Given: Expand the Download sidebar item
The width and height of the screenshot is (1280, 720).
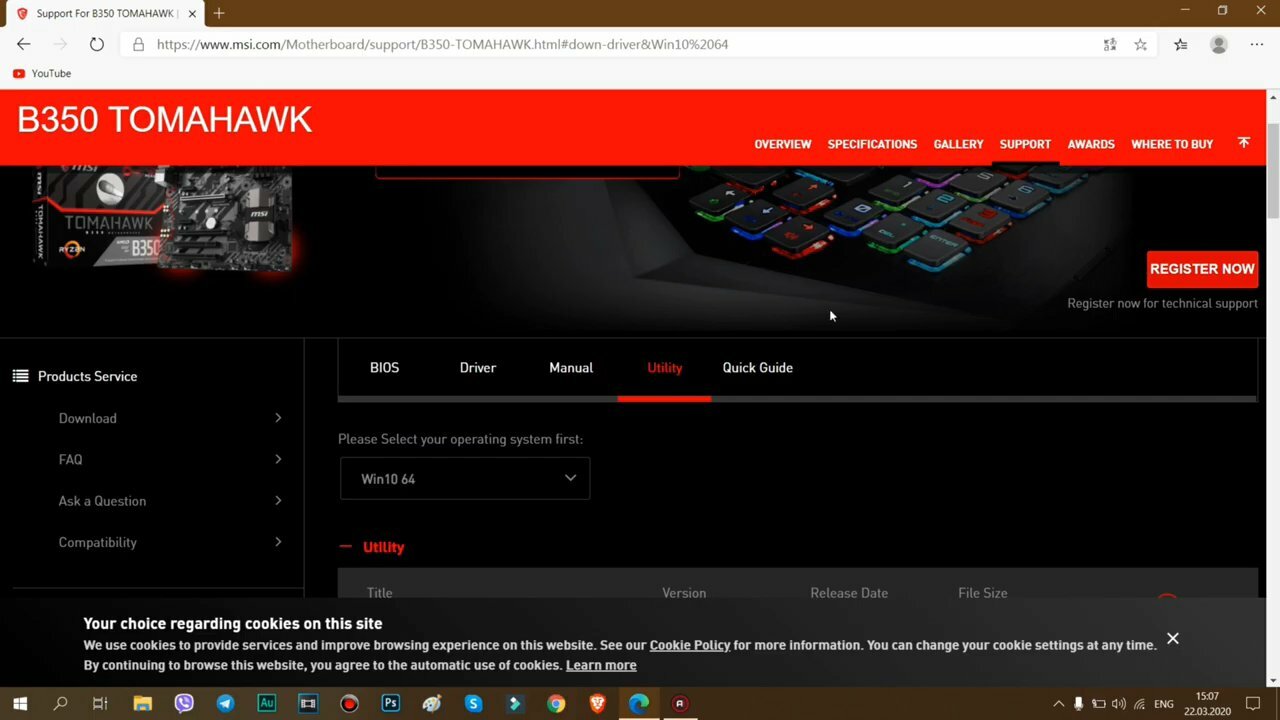Looking at the screenshot, I should point(170,418).
